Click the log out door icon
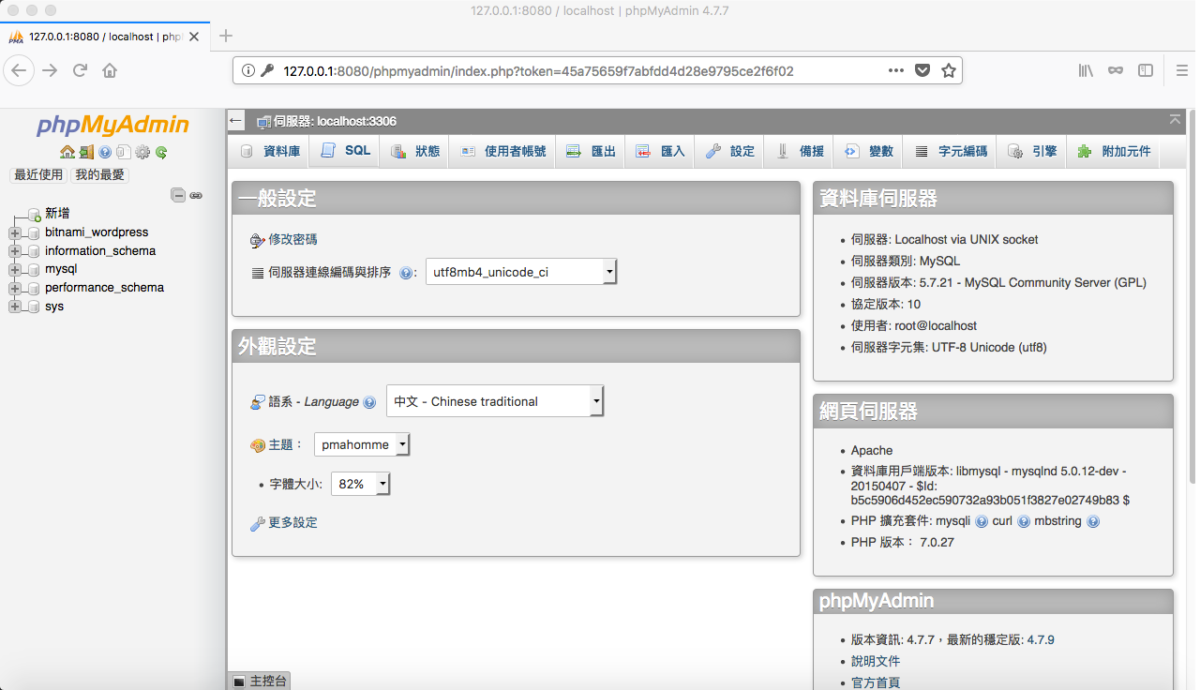Screen dimensions: 1200x690 click(87, 152)
